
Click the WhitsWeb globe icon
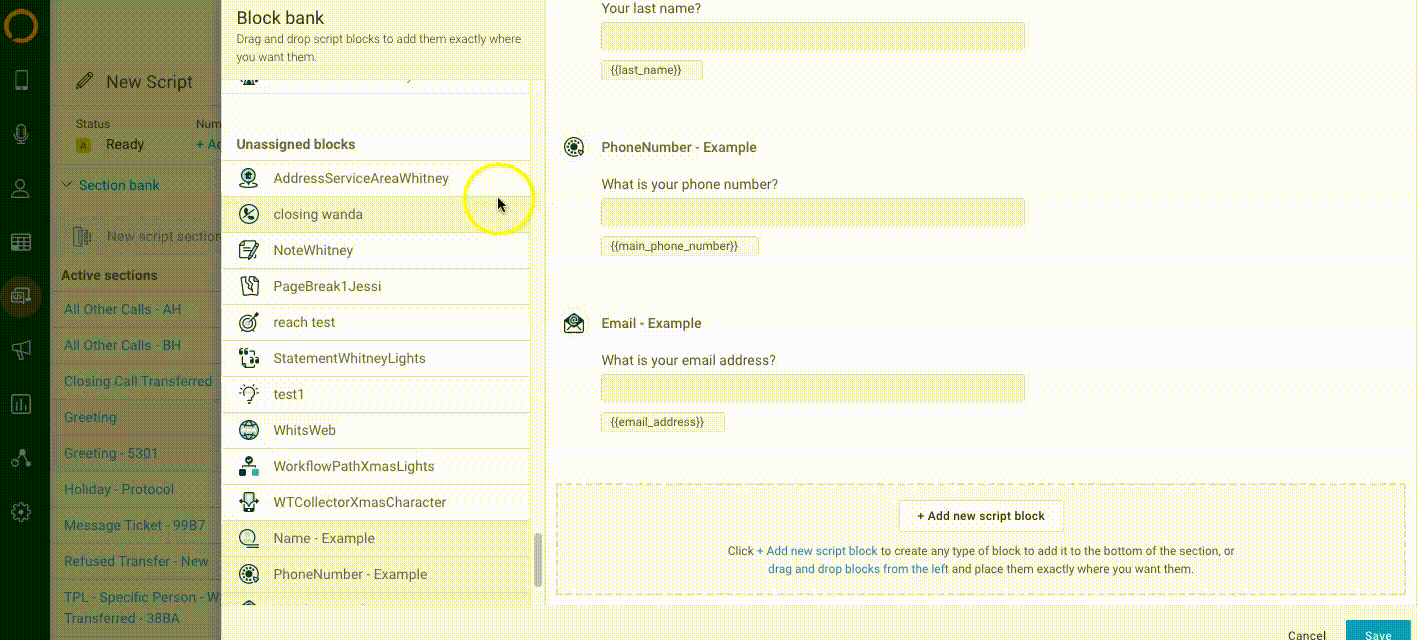[x=249, y=431]
